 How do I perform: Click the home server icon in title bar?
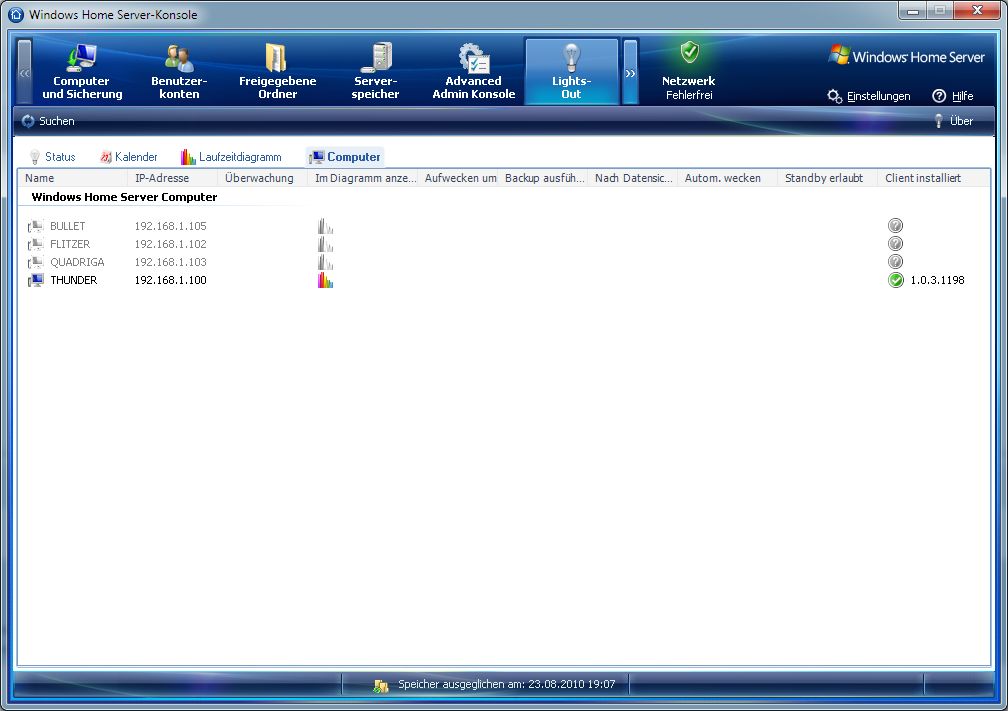(x=17, y=14)
